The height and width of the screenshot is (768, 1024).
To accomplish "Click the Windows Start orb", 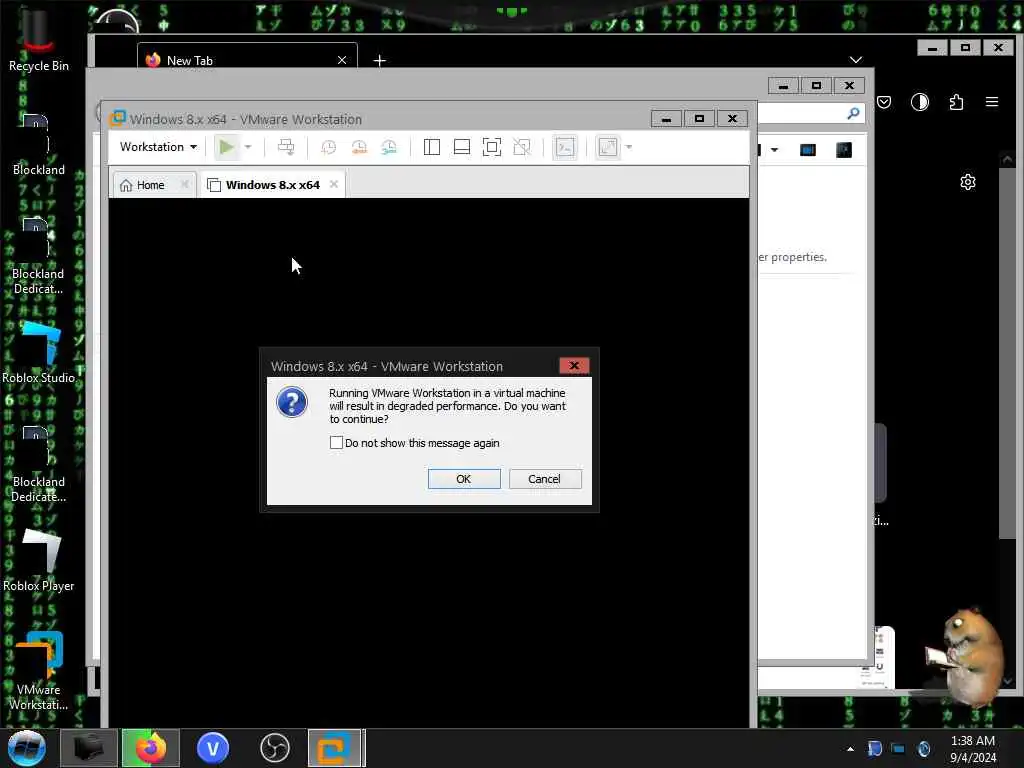I will 27,748.
